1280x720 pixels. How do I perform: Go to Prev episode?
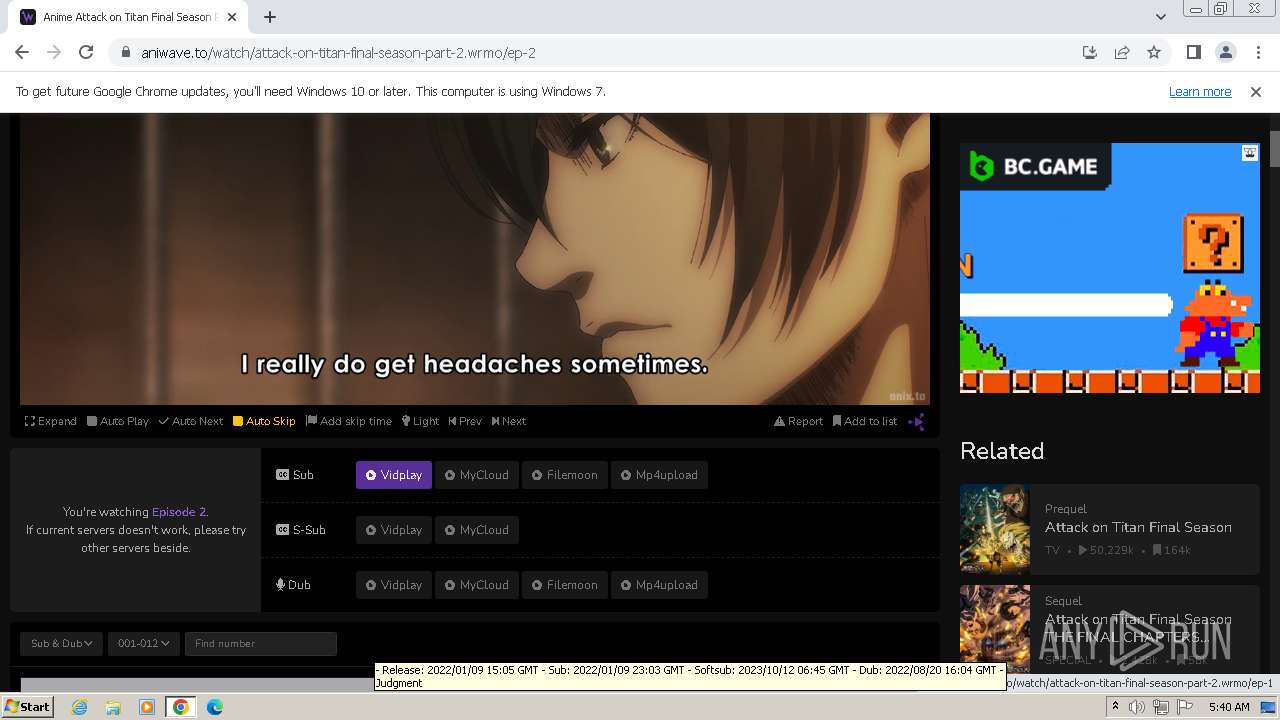tap(465, 421)
